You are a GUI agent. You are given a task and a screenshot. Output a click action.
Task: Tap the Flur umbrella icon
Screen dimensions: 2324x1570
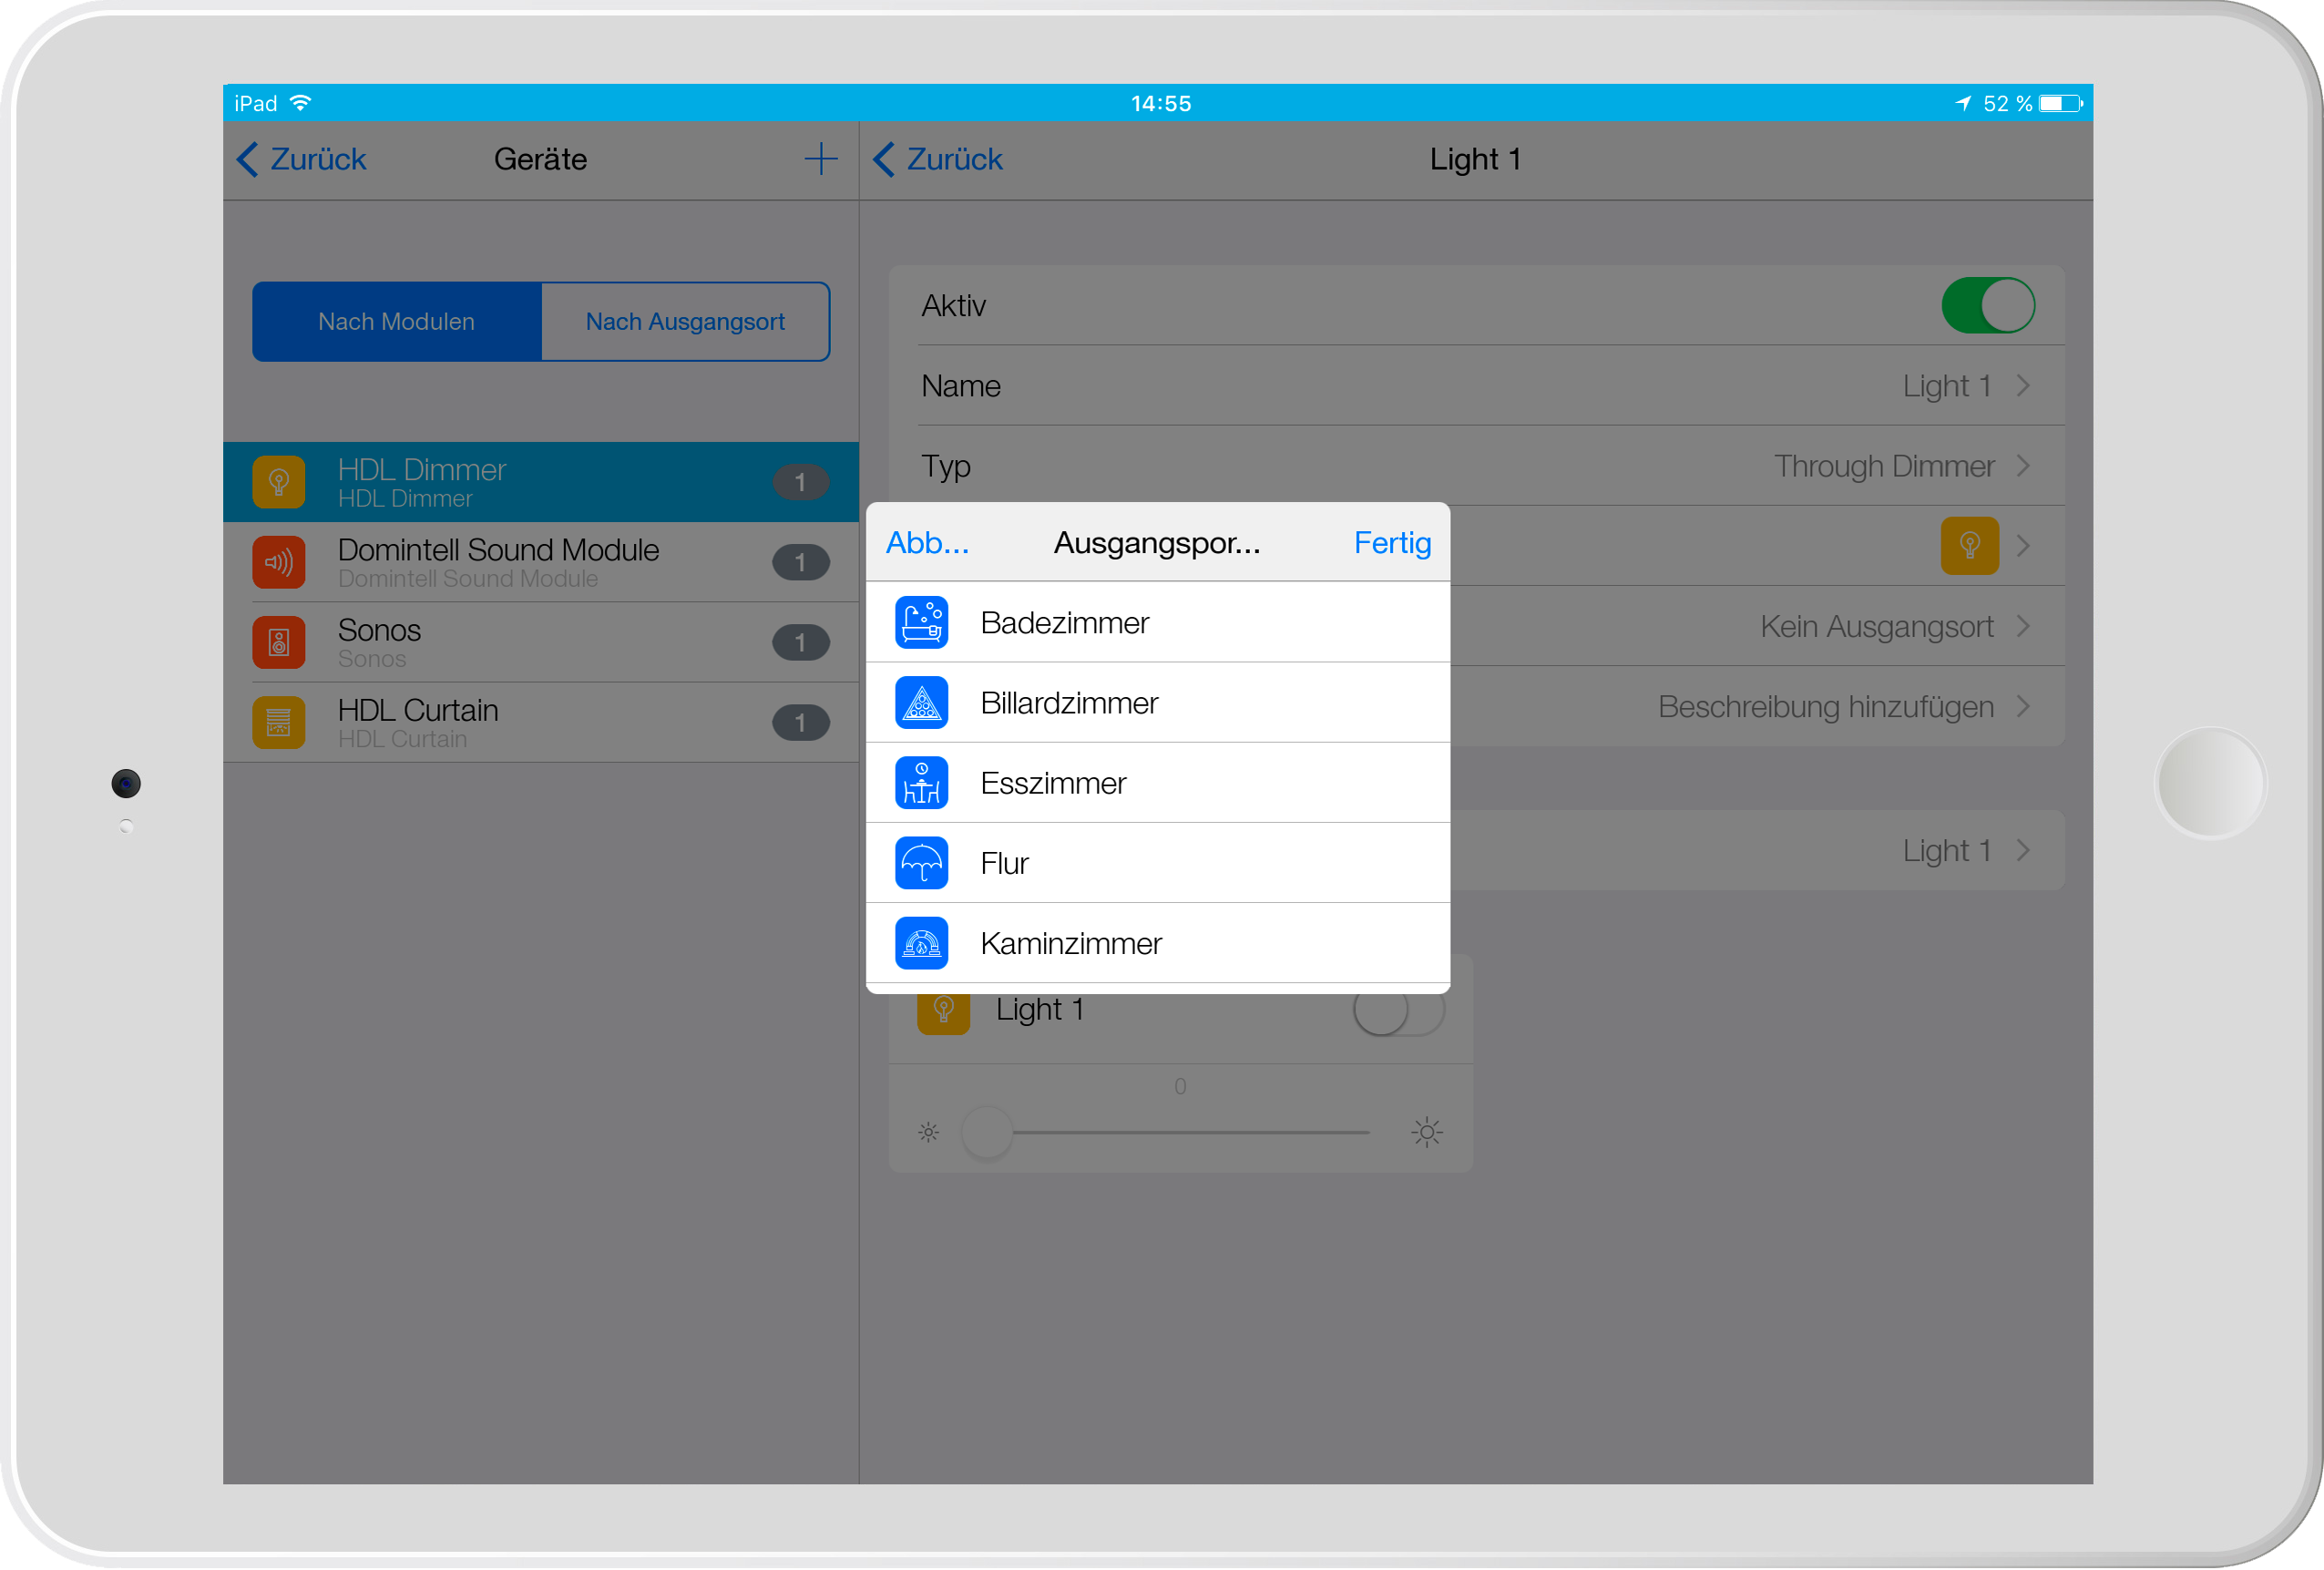[921, 862]
